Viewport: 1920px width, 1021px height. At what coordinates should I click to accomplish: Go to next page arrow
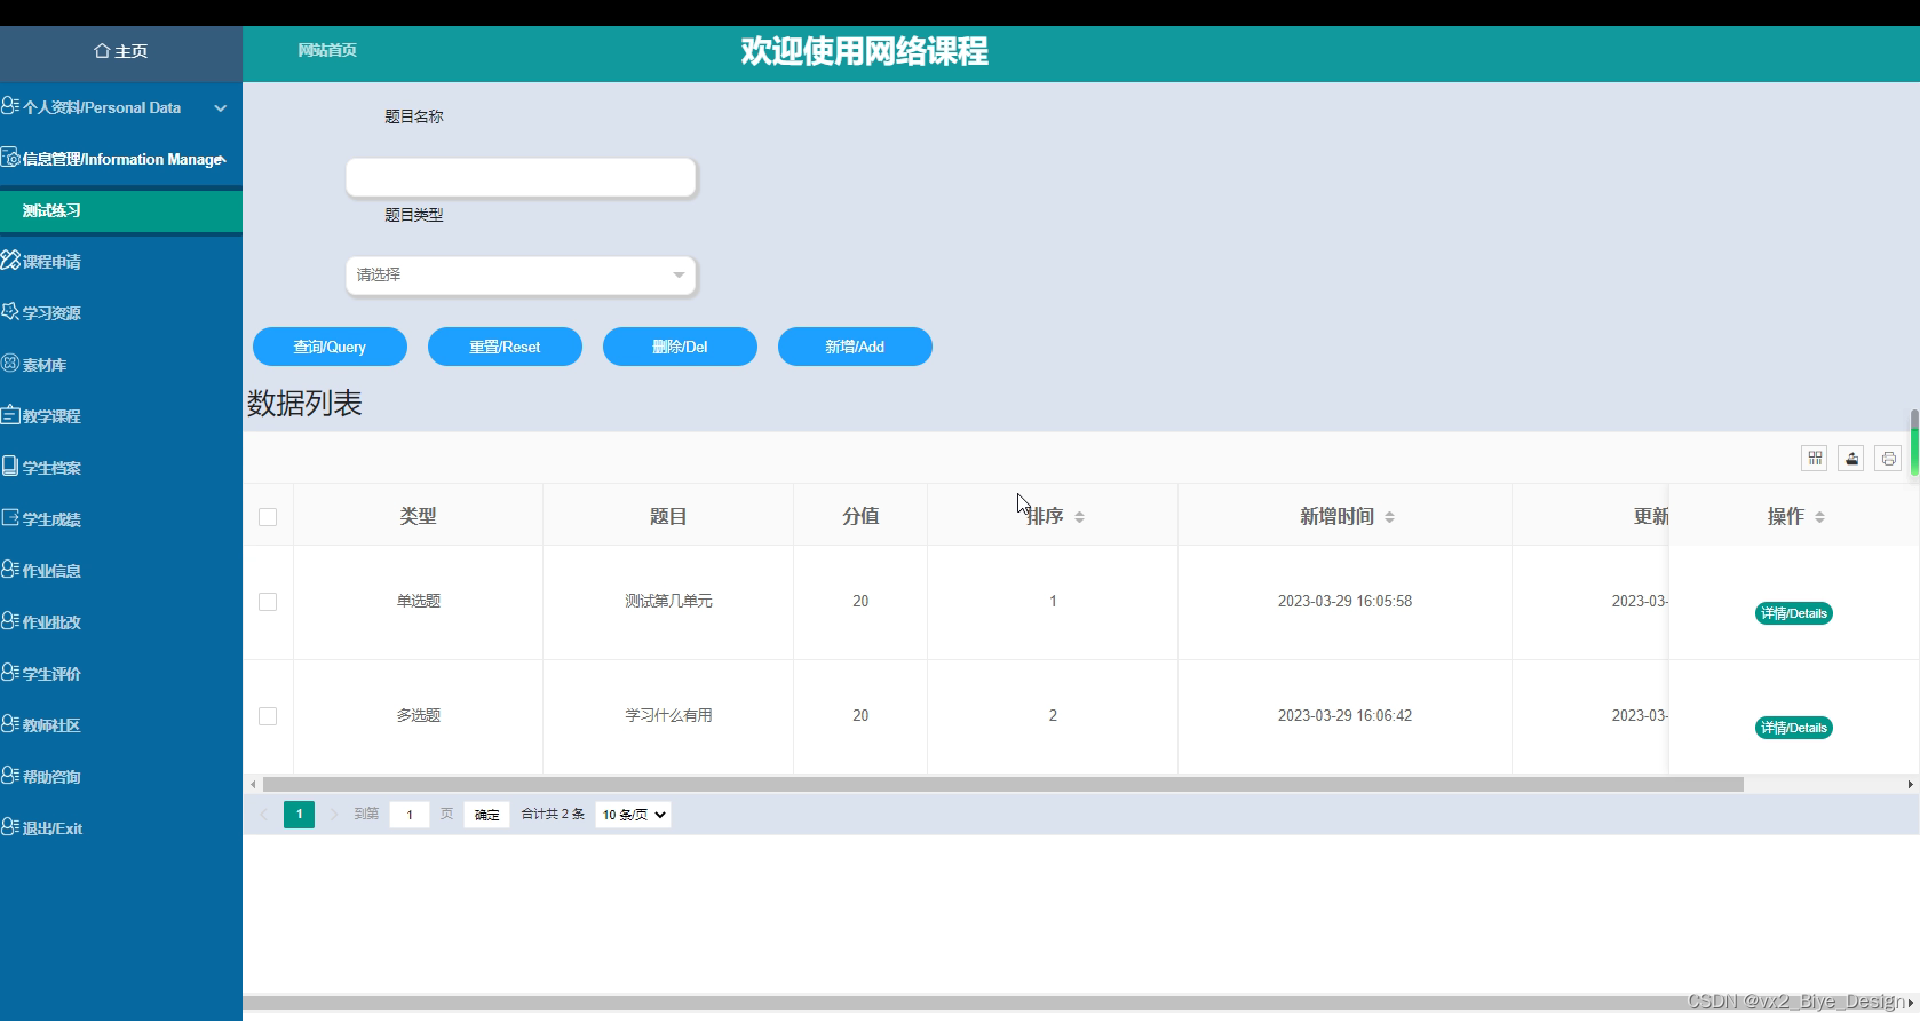pyautogui.click(x=334, y=814)
